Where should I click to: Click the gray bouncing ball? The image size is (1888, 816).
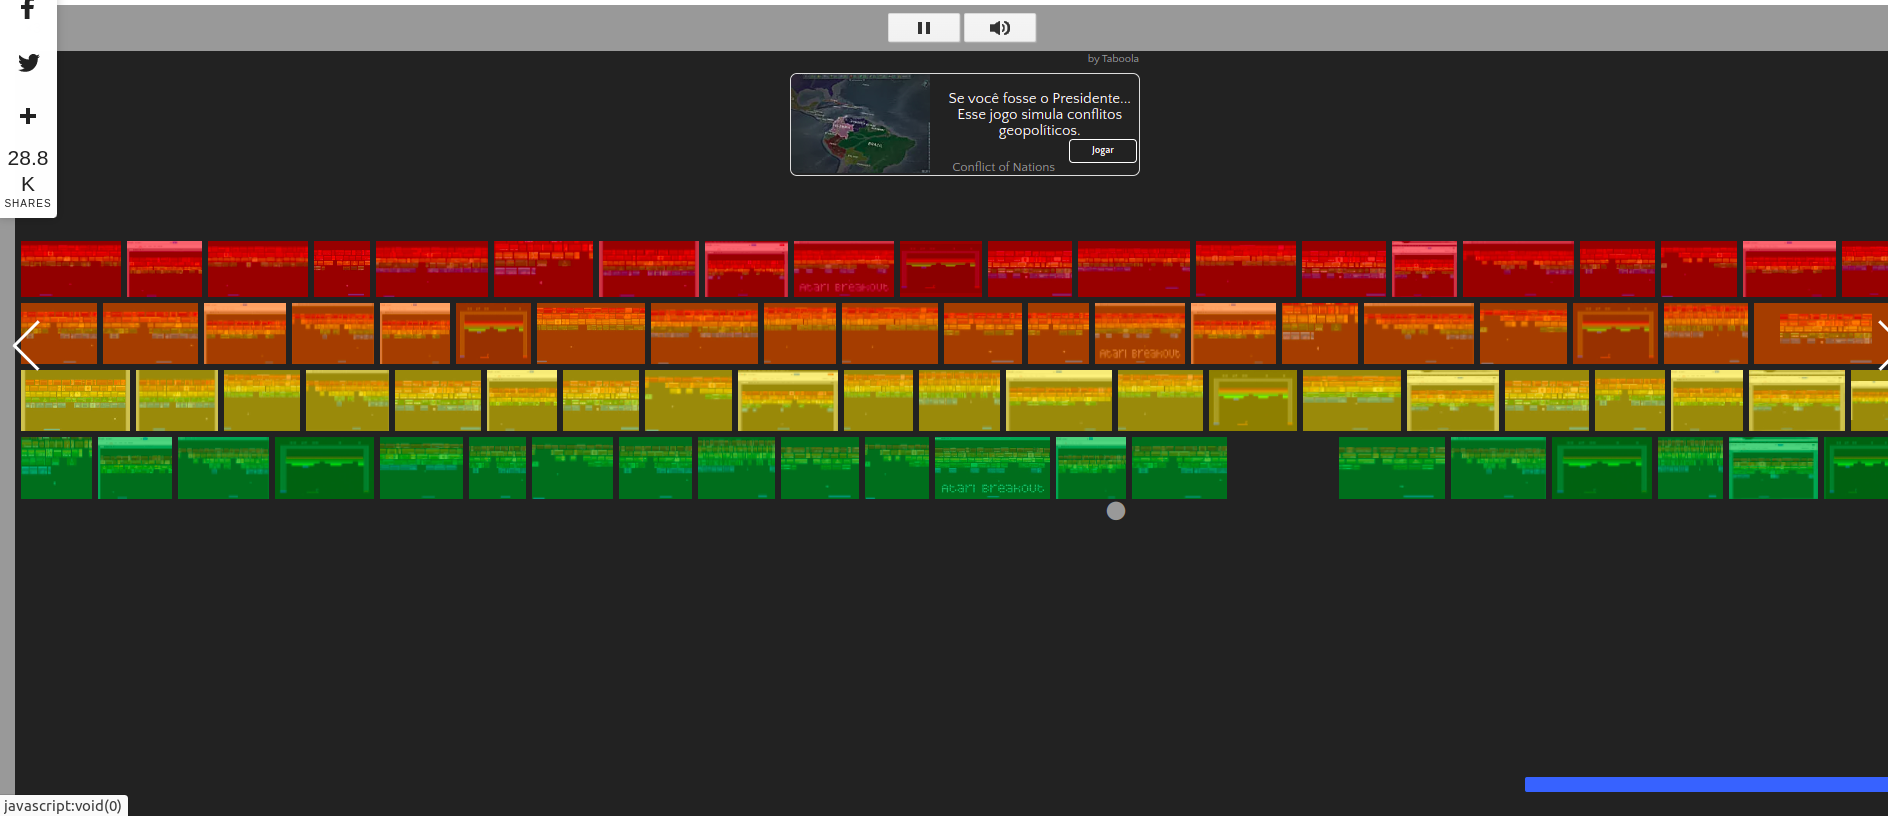[x=1116, y=511]
